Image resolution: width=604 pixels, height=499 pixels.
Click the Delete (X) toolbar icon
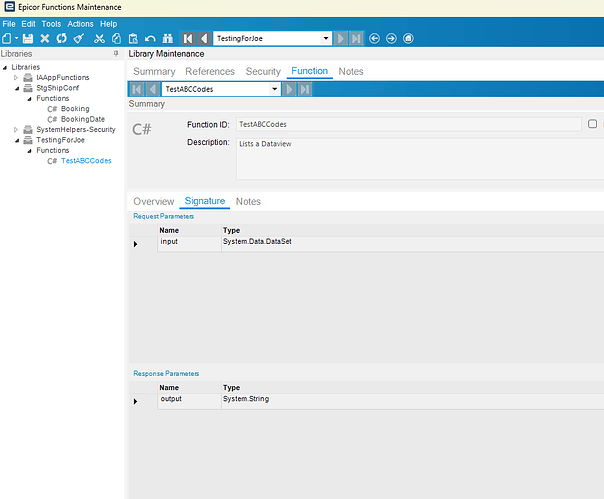tap(45, 38)
